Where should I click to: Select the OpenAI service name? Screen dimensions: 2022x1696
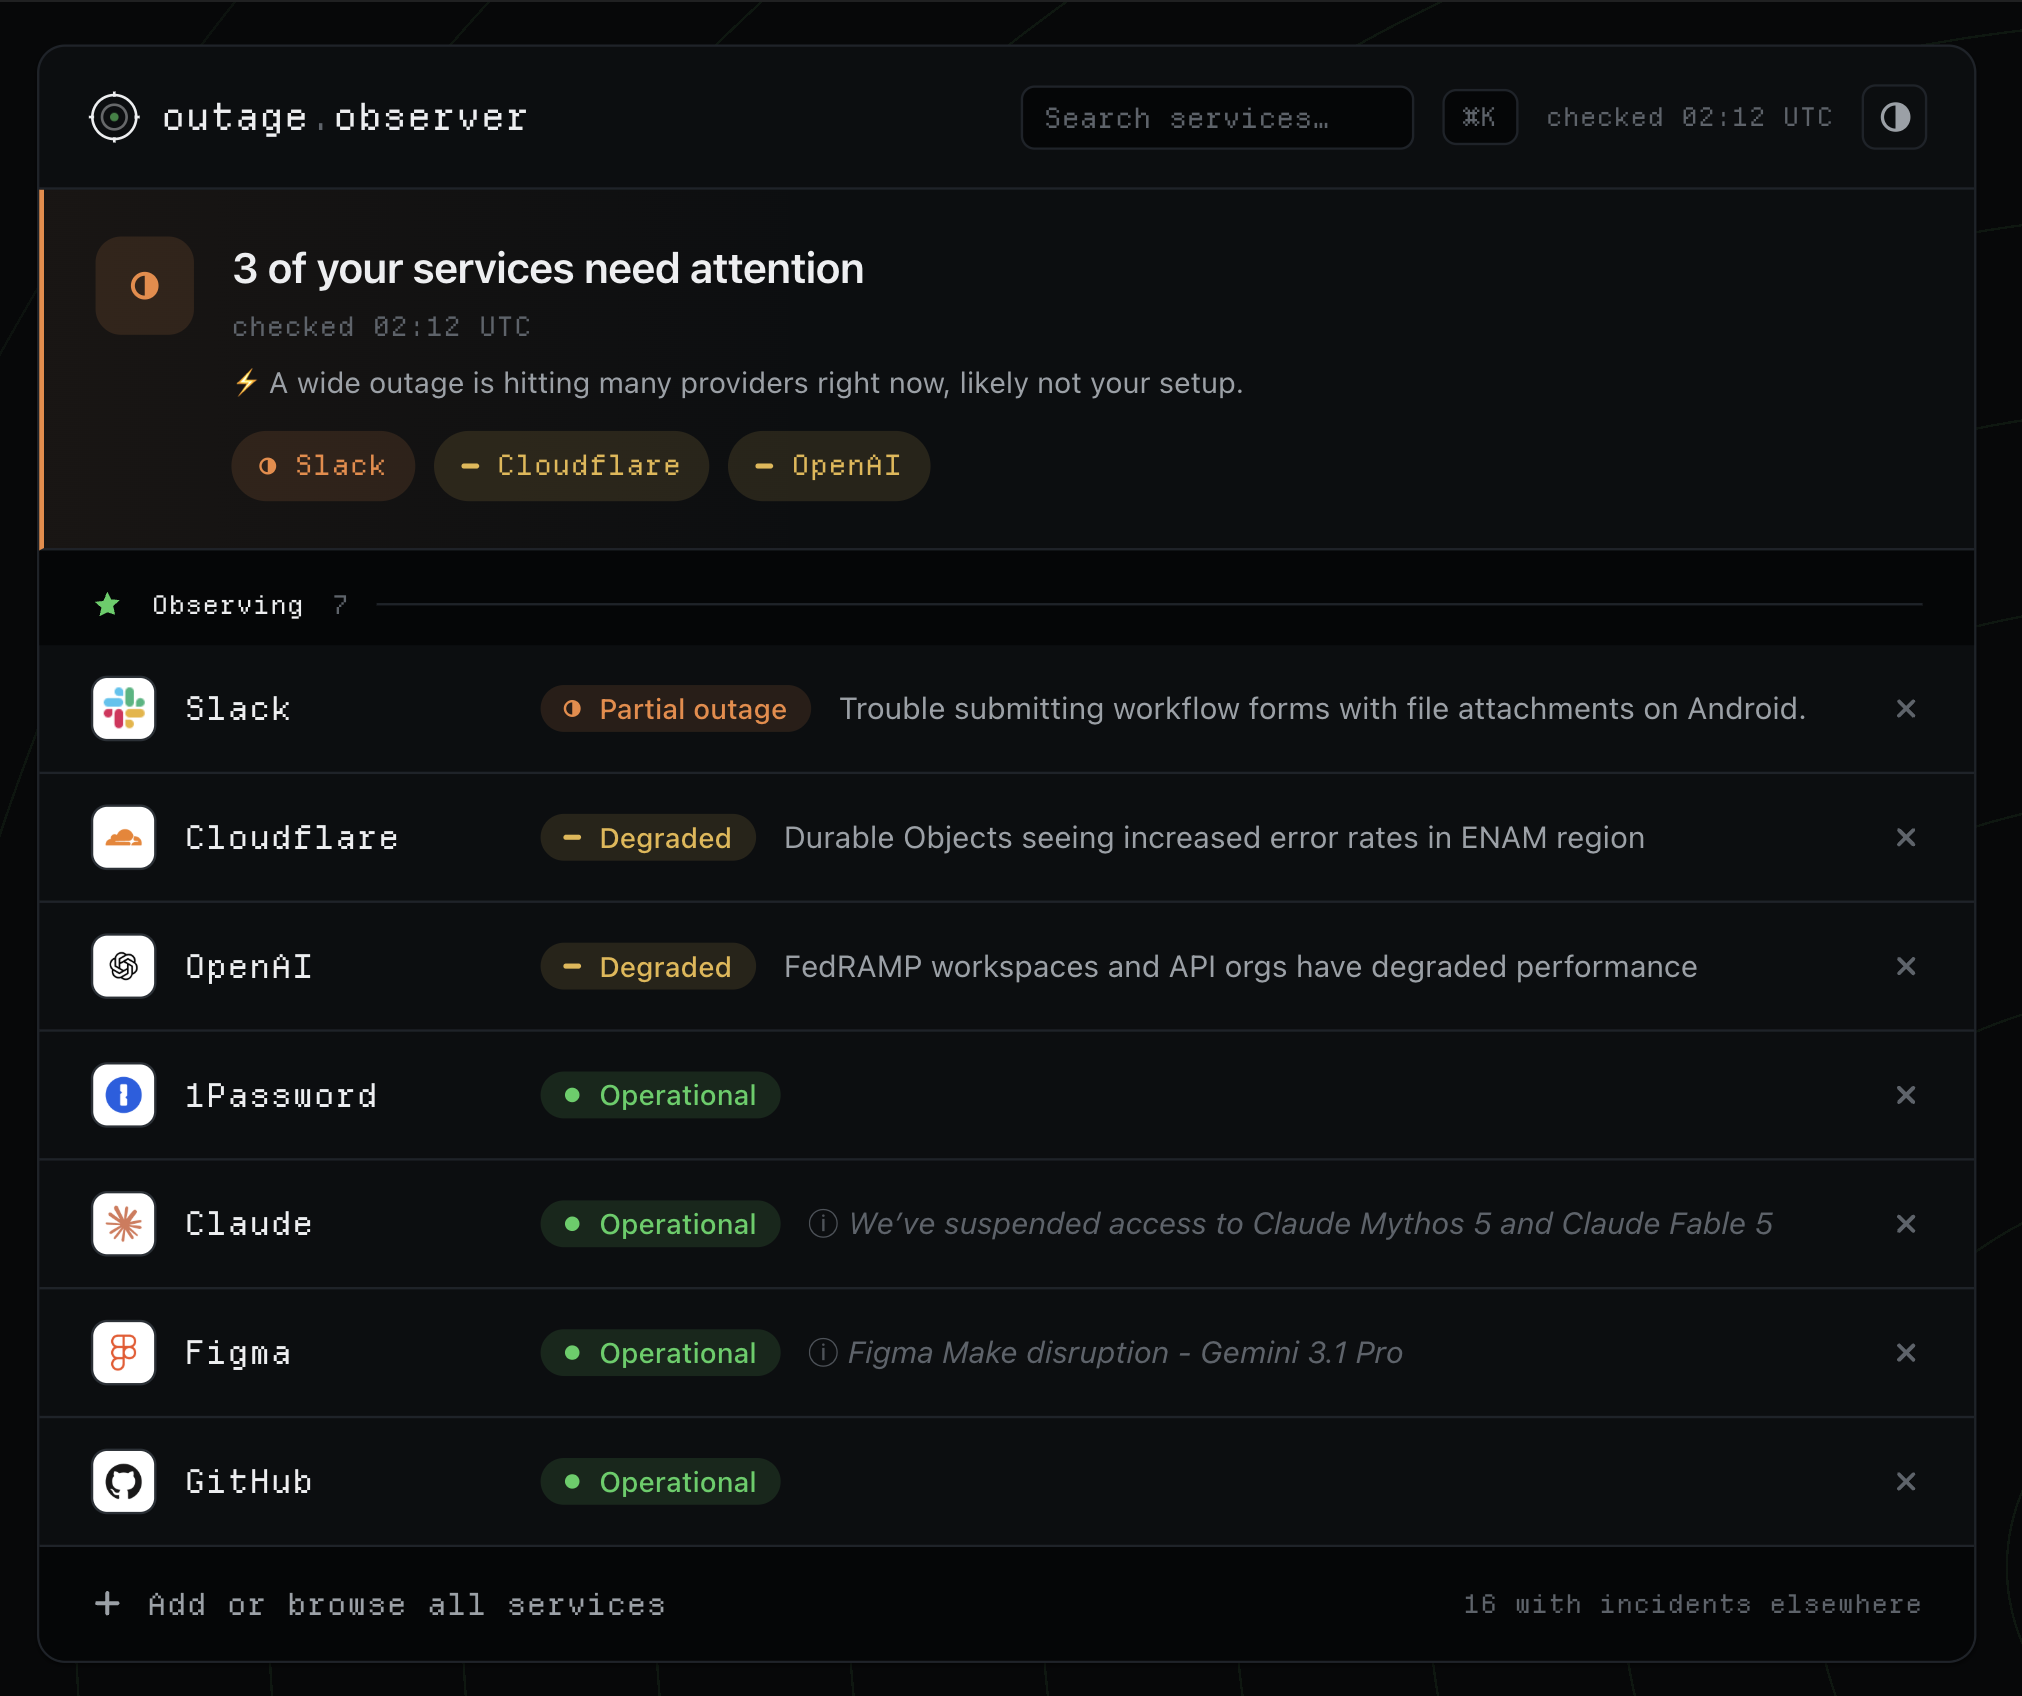coord(249,967)
